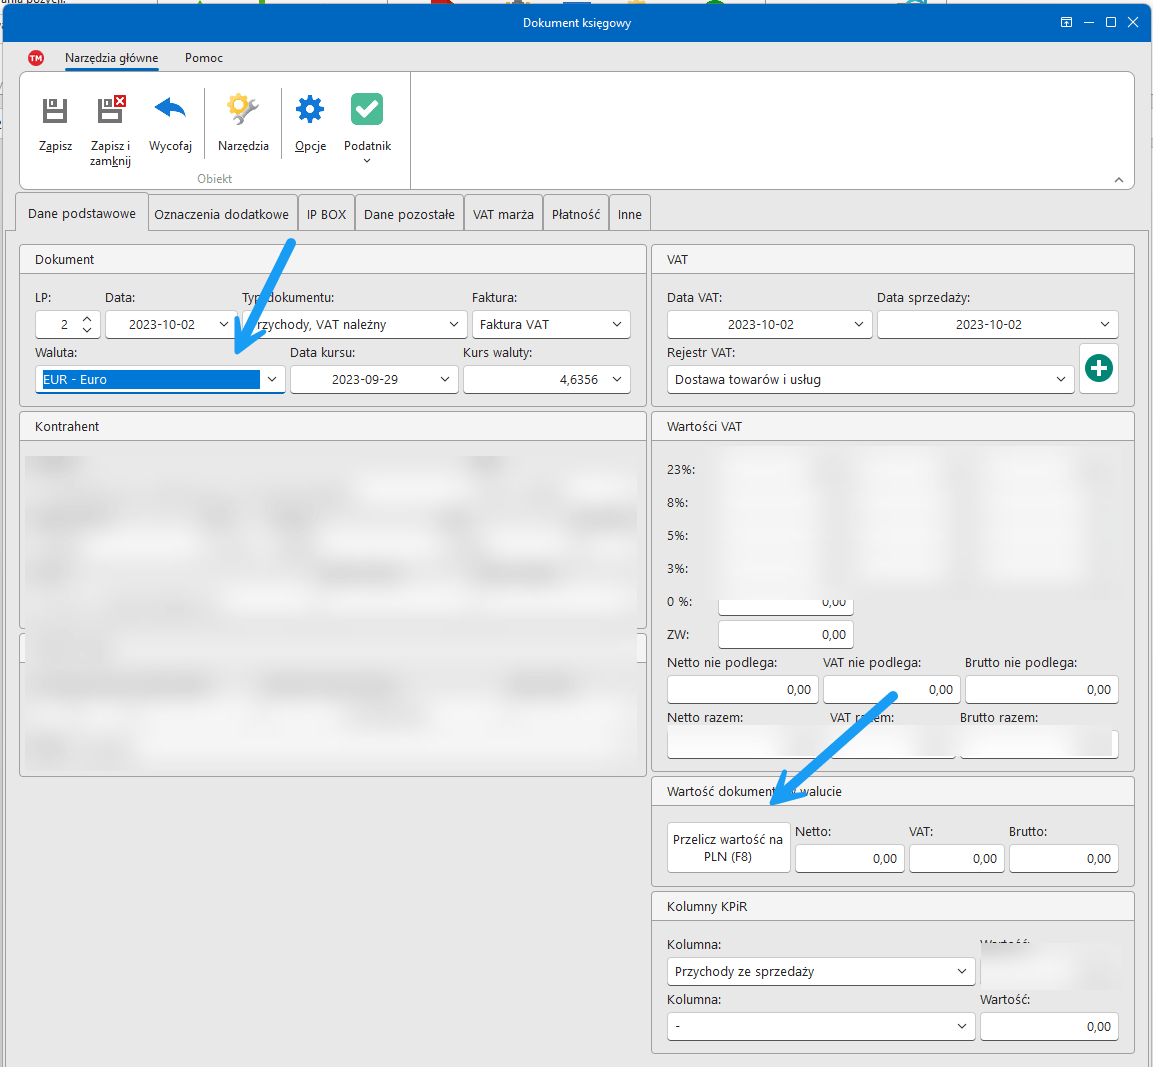Screen dimensions: 1153x1067
Task: Click the red TM application logo
Action: [x=36, y=58]
